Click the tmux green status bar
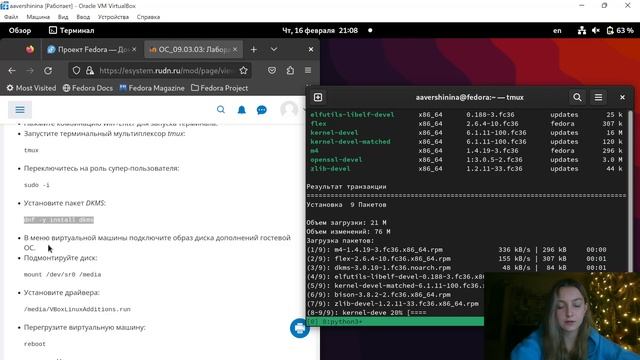 pyautogui.click(x=395, y=322)
